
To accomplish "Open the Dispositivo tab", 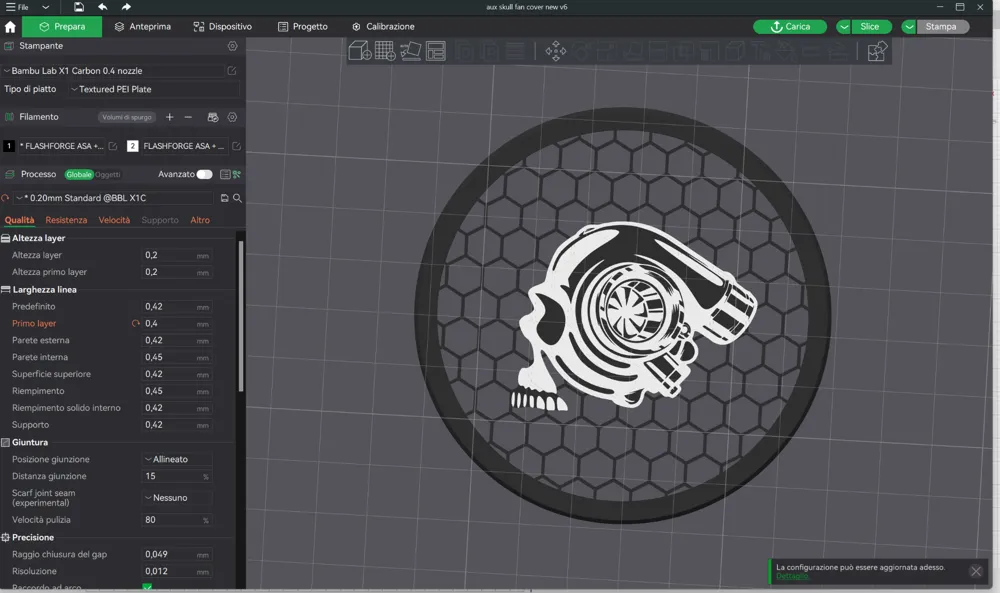I will pyautogui.click(x=223, y=27).
